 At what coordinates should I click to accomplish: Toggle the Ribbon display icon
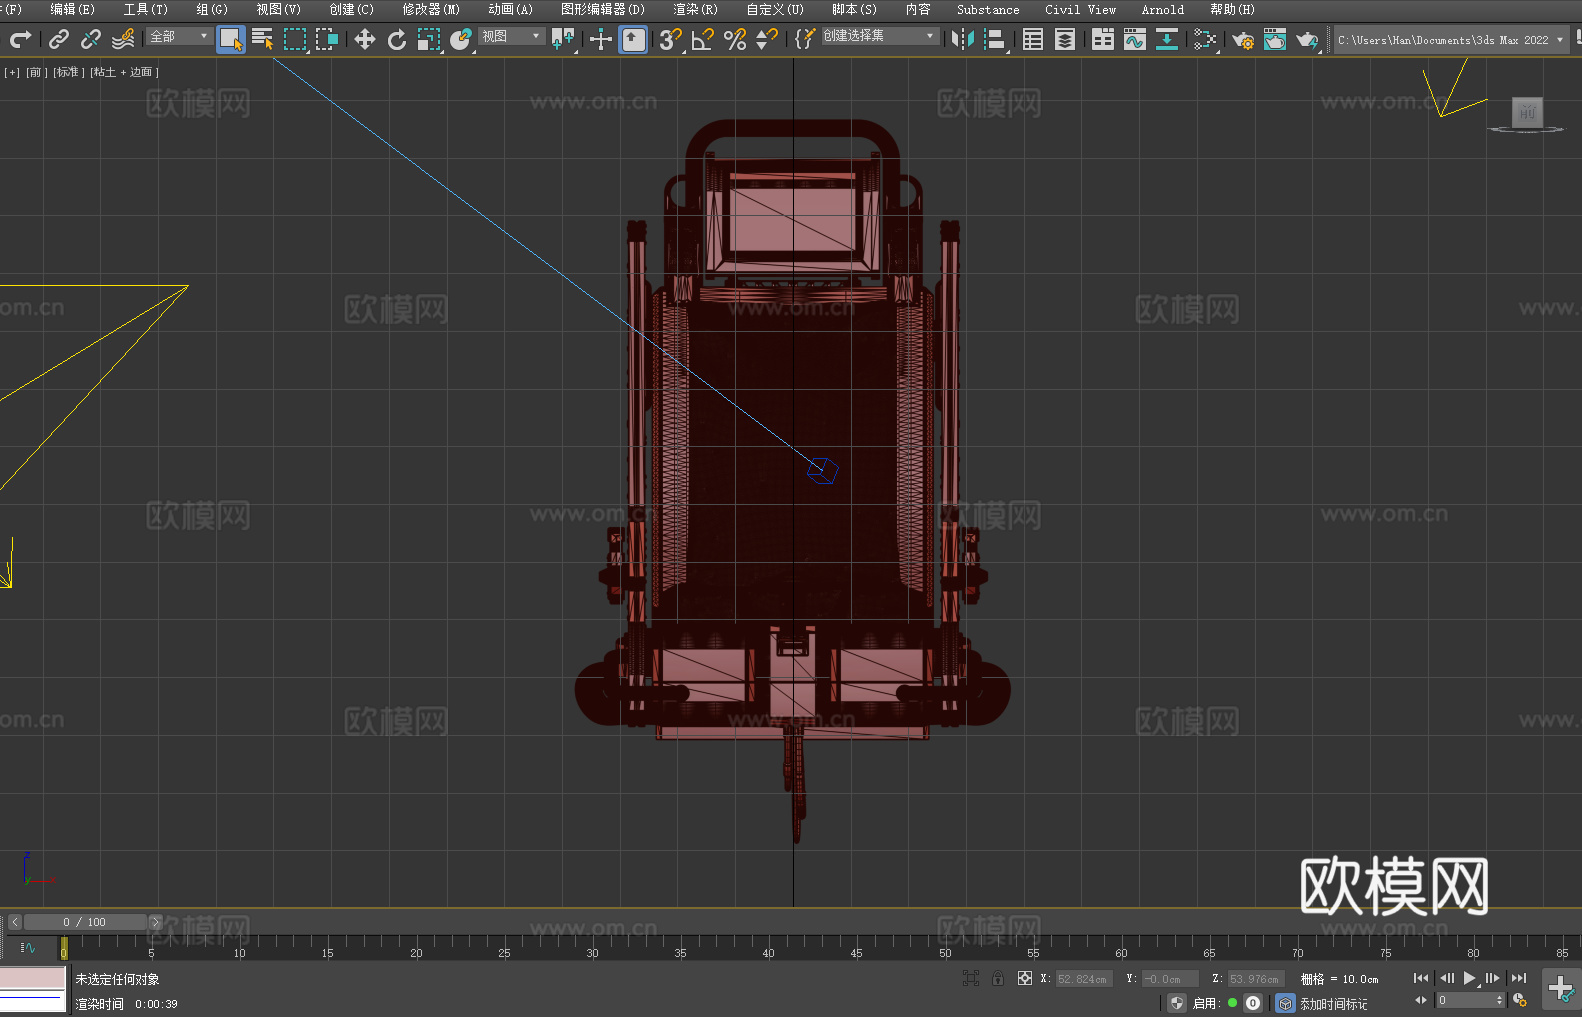(1103, 39)
